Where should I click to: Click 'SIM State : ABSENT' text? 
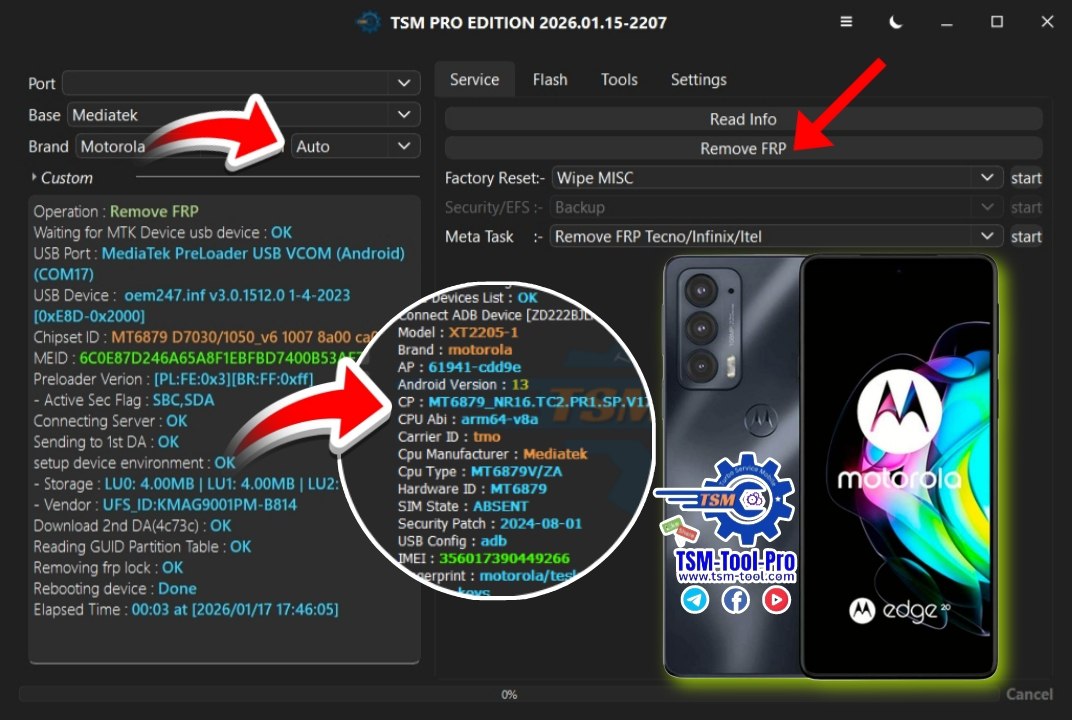click(463, 506)
